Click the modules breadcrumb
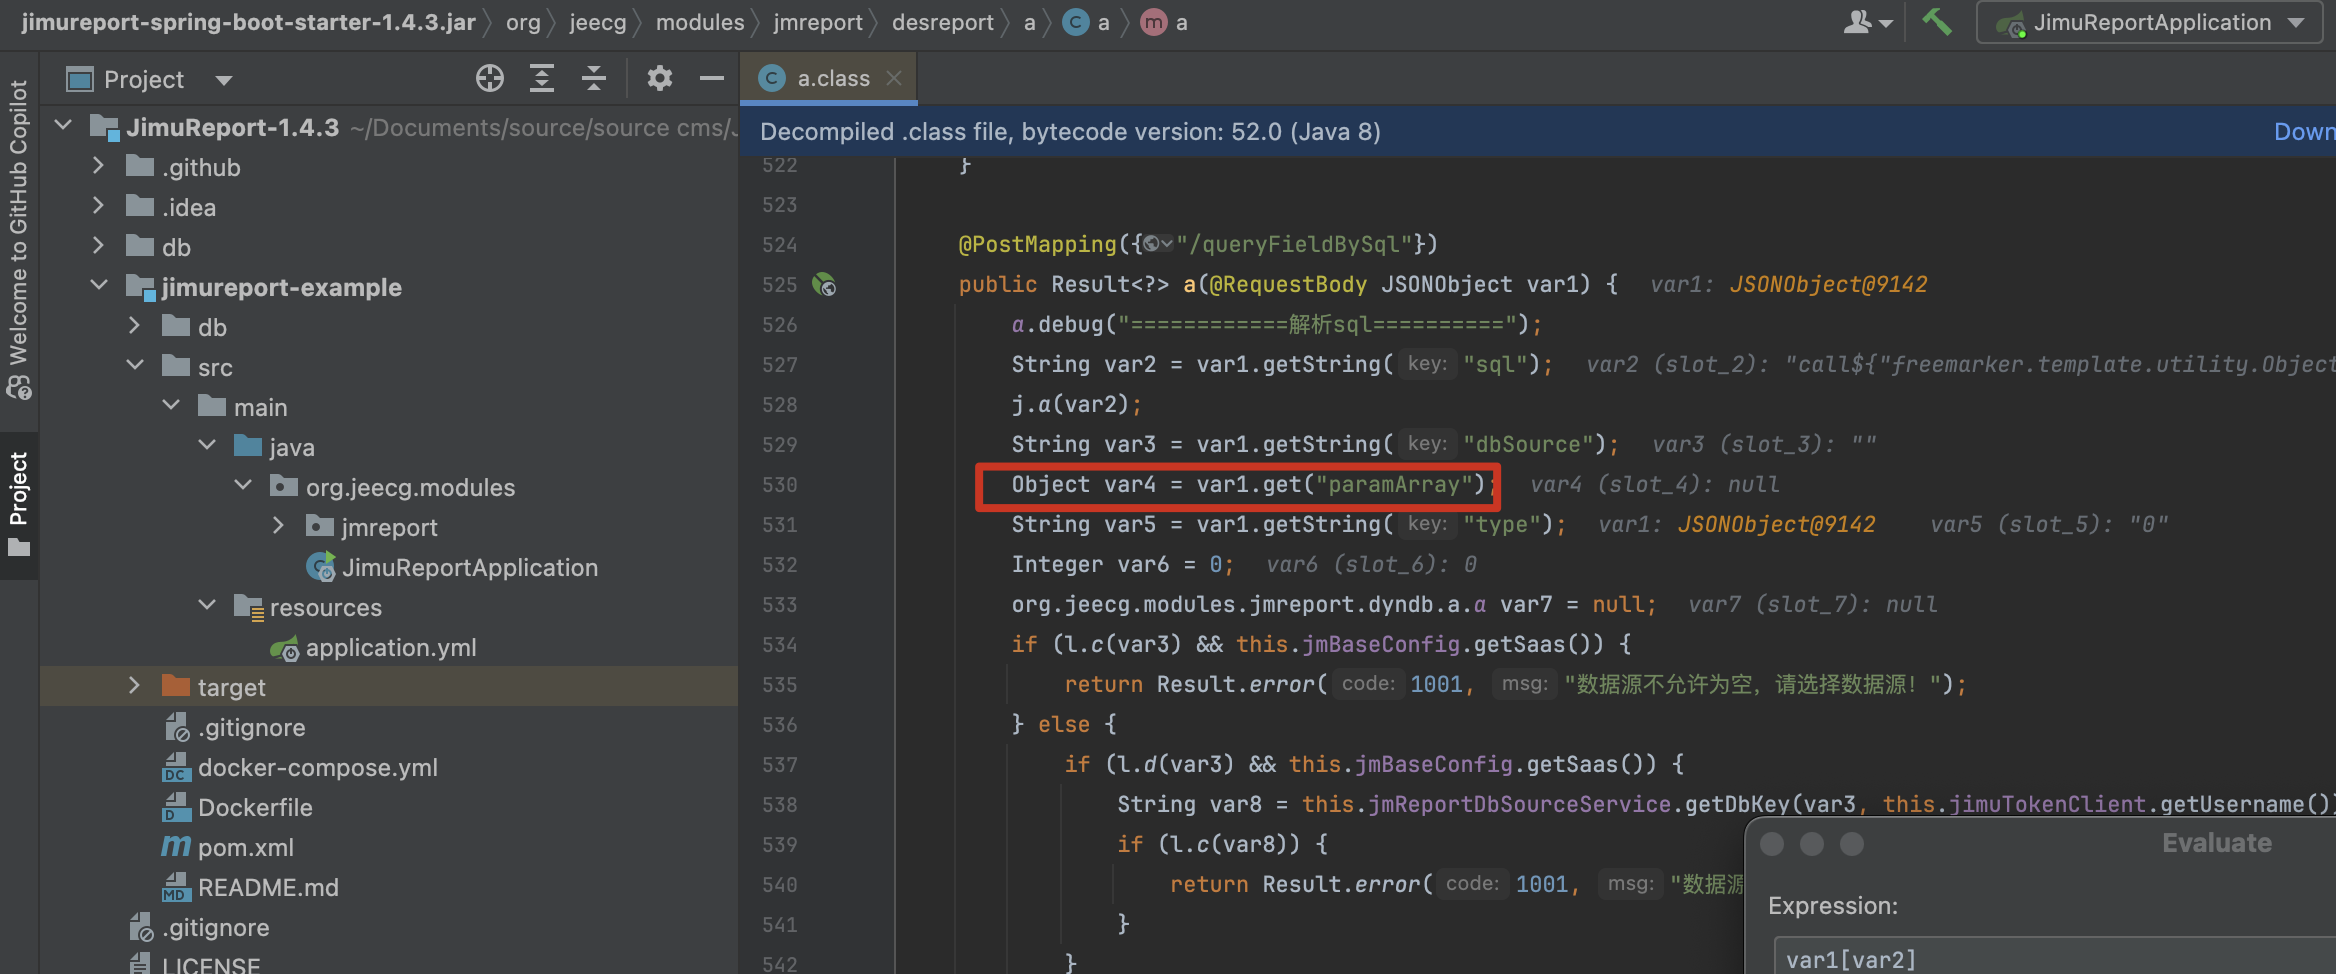The height and width of the screenshot is (974, 2336). pyautogui.click(x=700, y=22)
